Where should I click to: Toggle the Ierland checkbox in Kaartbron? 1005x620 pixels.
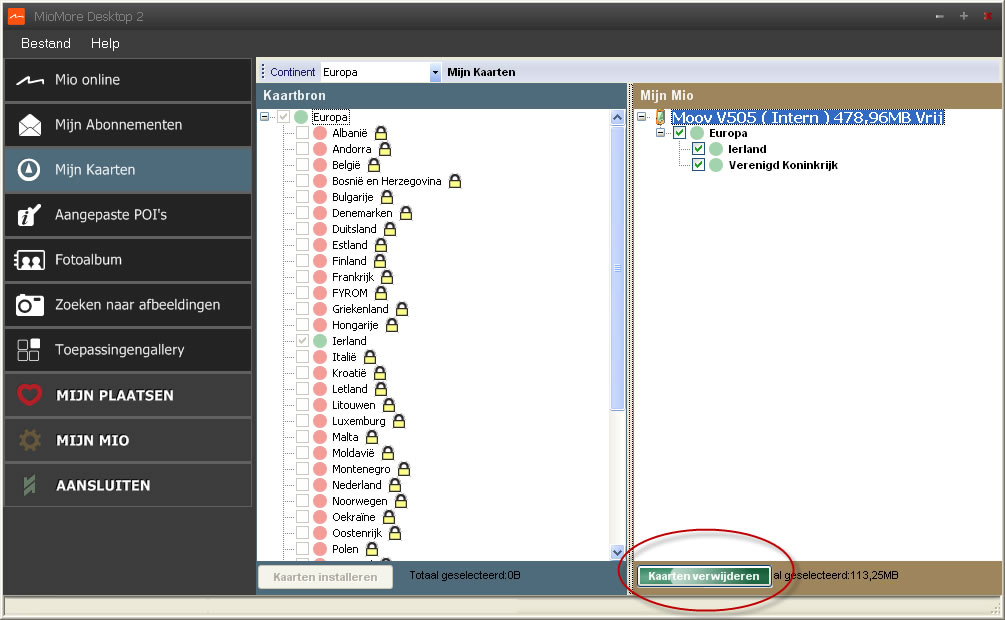(x=303, y=341)
